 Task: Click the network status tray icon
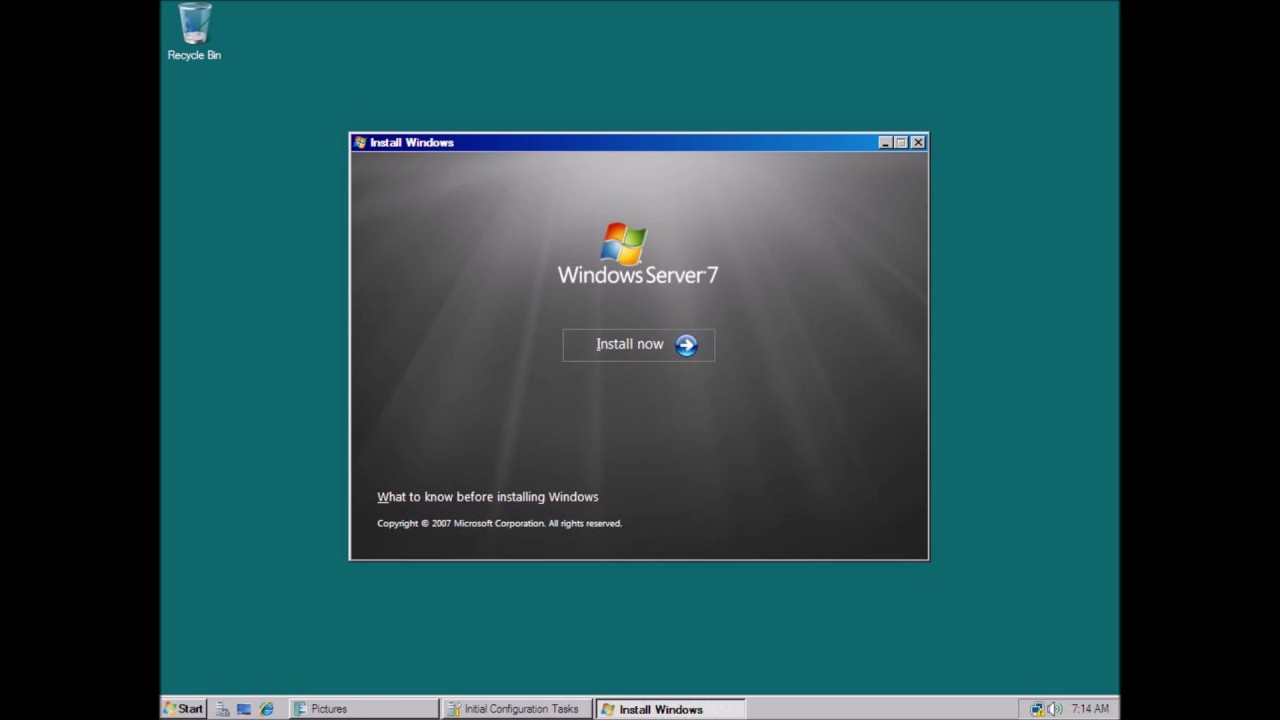(1037, 709)
